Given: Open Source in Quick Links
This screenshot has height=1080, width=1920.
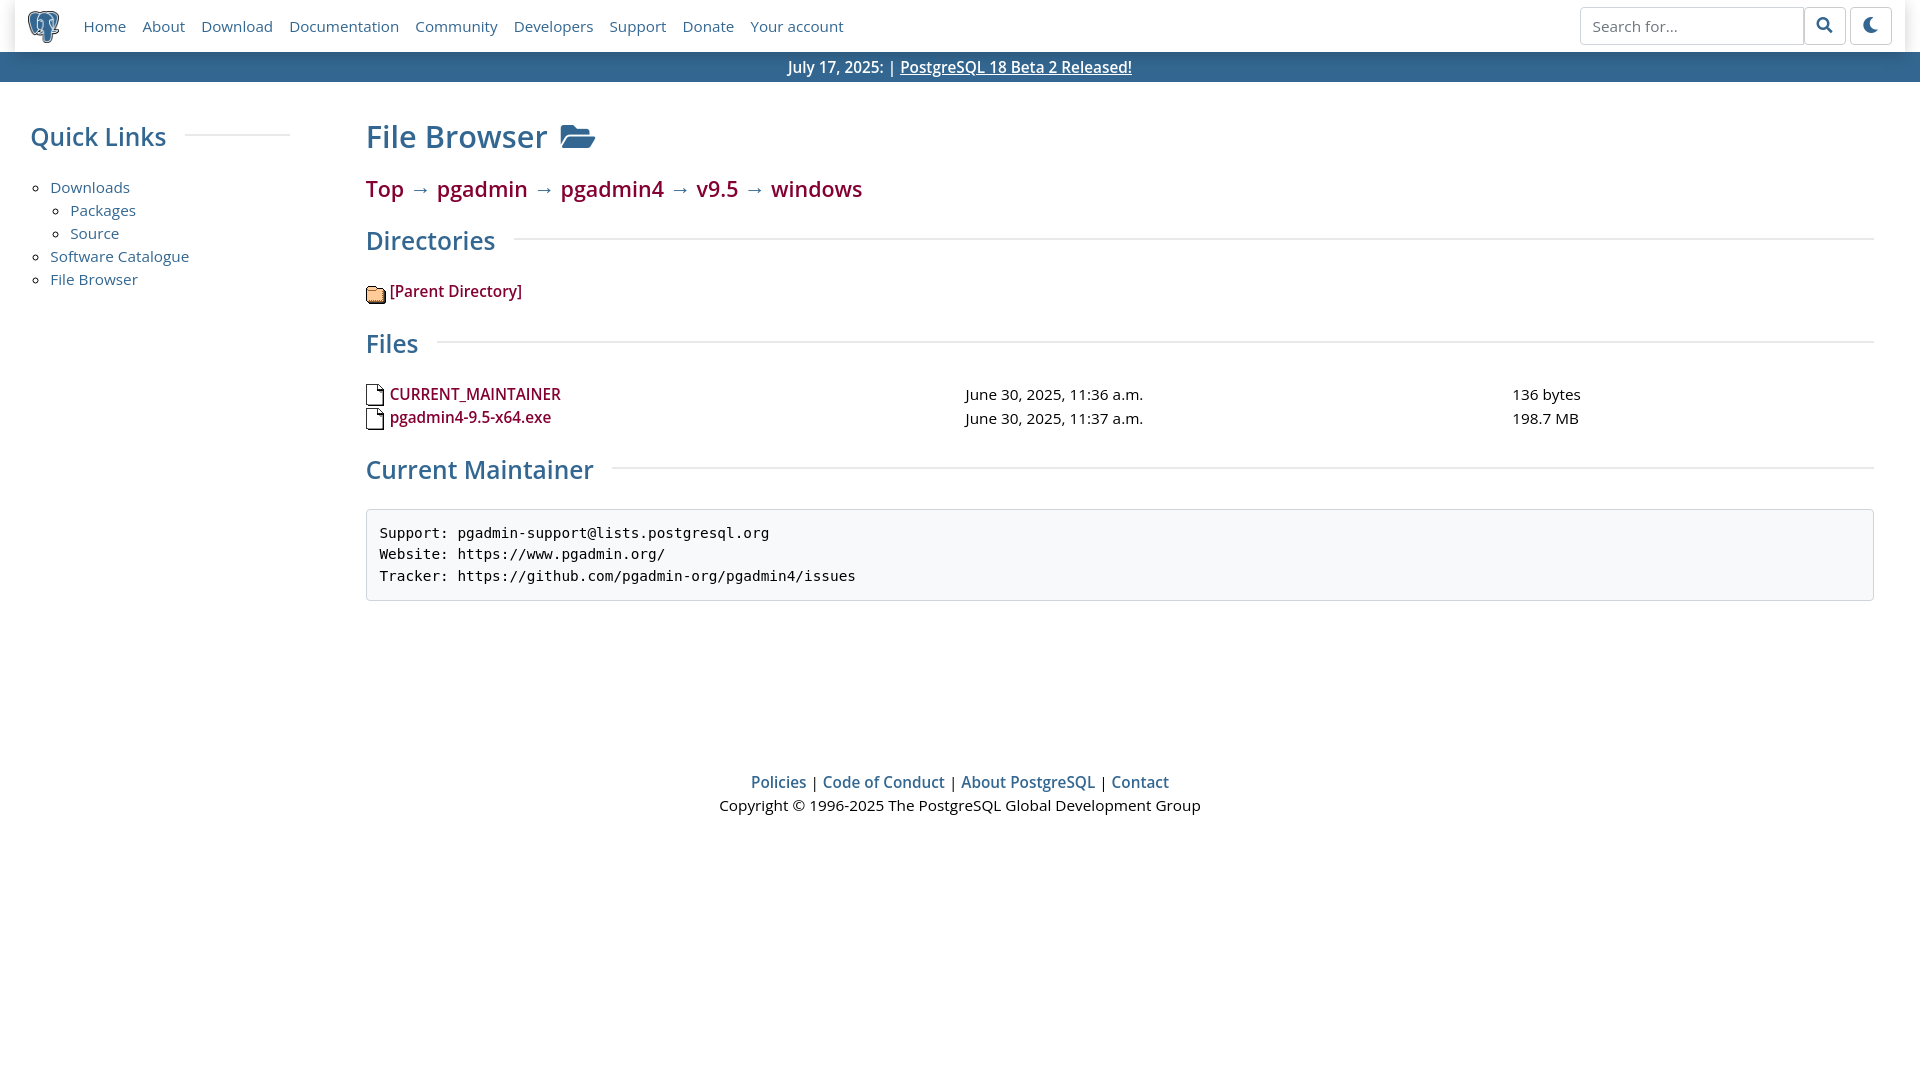Looking at the screenshot, I should [x=94, y=234].
